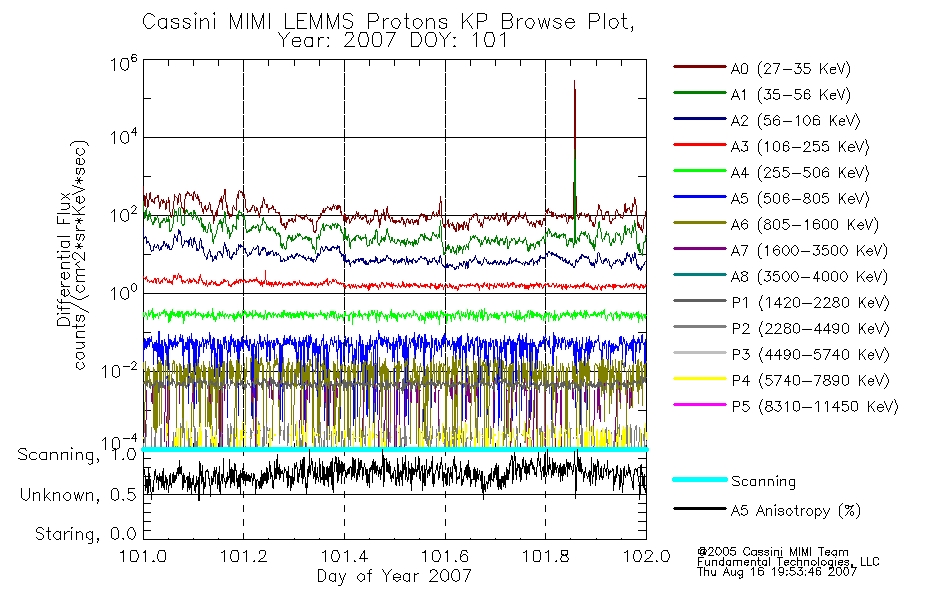The width and height of the screenshot is (950, 600).
Task: Click the Scanning legend label
Action: click(x=763, y=482)
